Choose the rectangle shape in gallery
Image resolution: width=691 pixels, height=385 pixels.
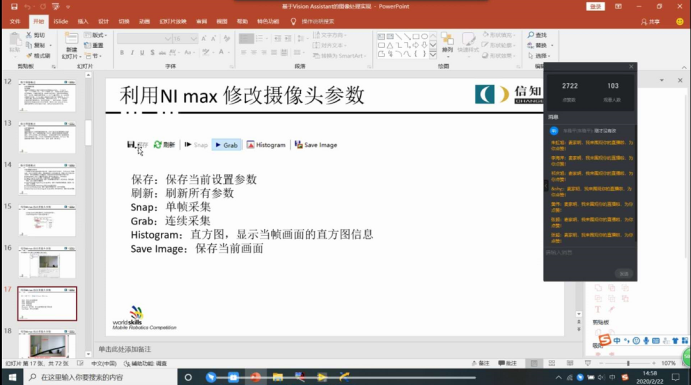pos(416,37)
